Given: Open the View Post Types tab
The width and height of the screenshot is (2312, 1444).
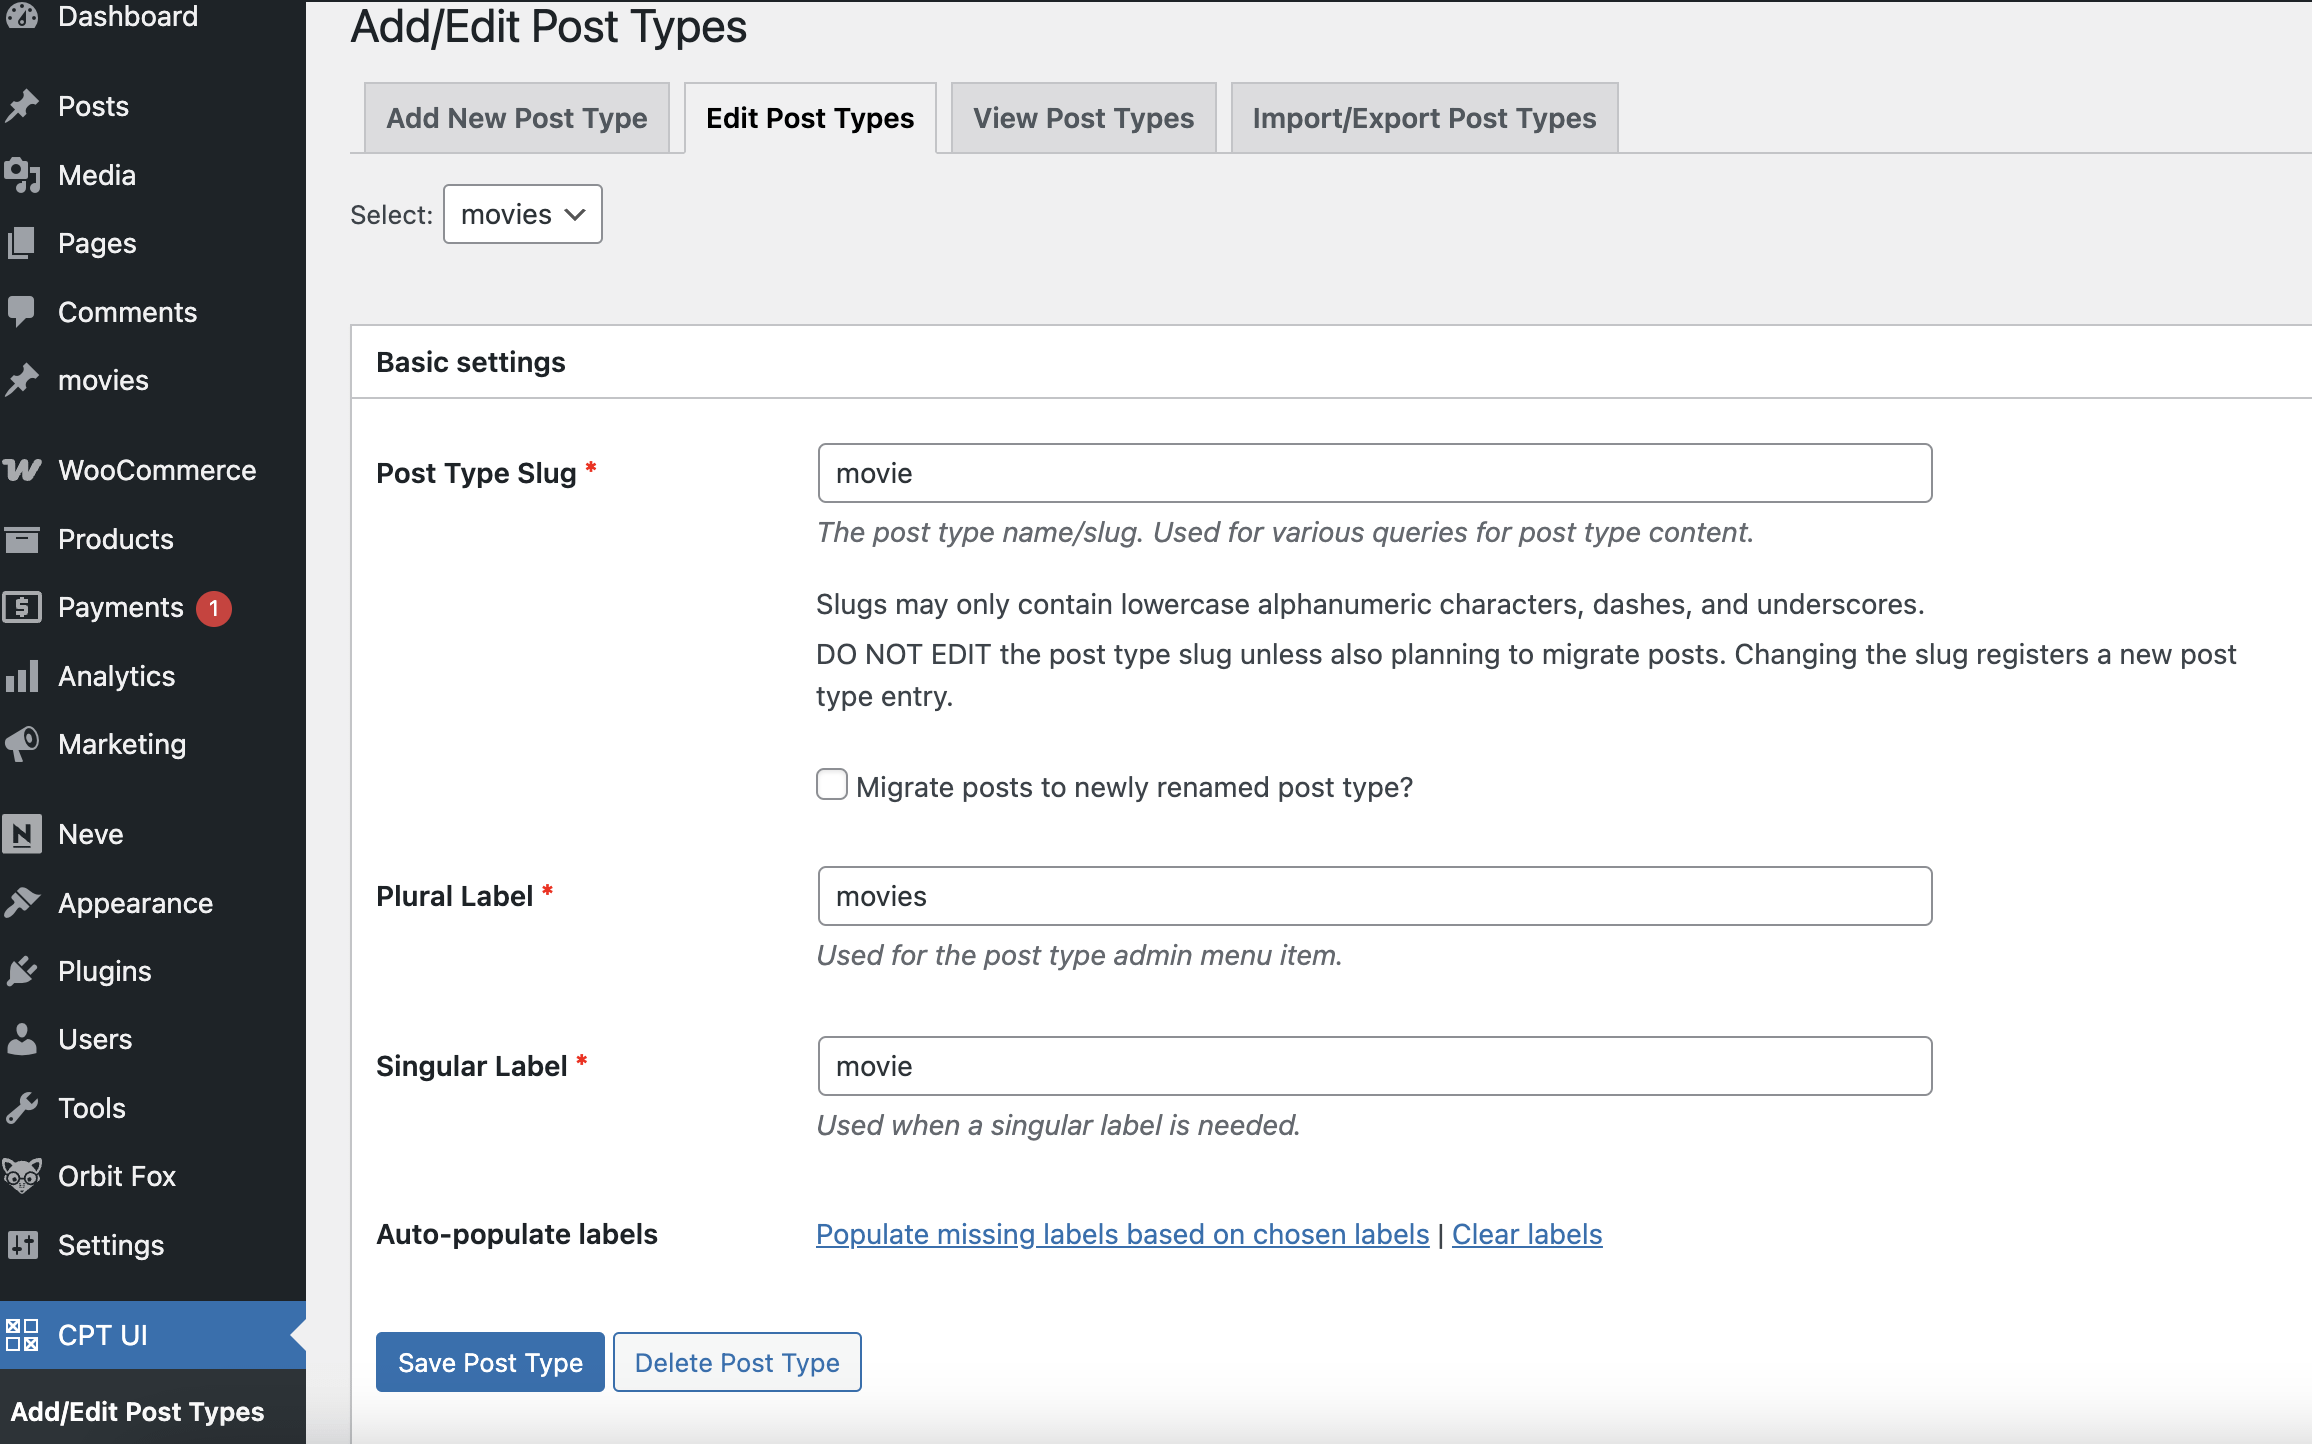Looking at the screenshot, I should click(x=1083, y=118).
